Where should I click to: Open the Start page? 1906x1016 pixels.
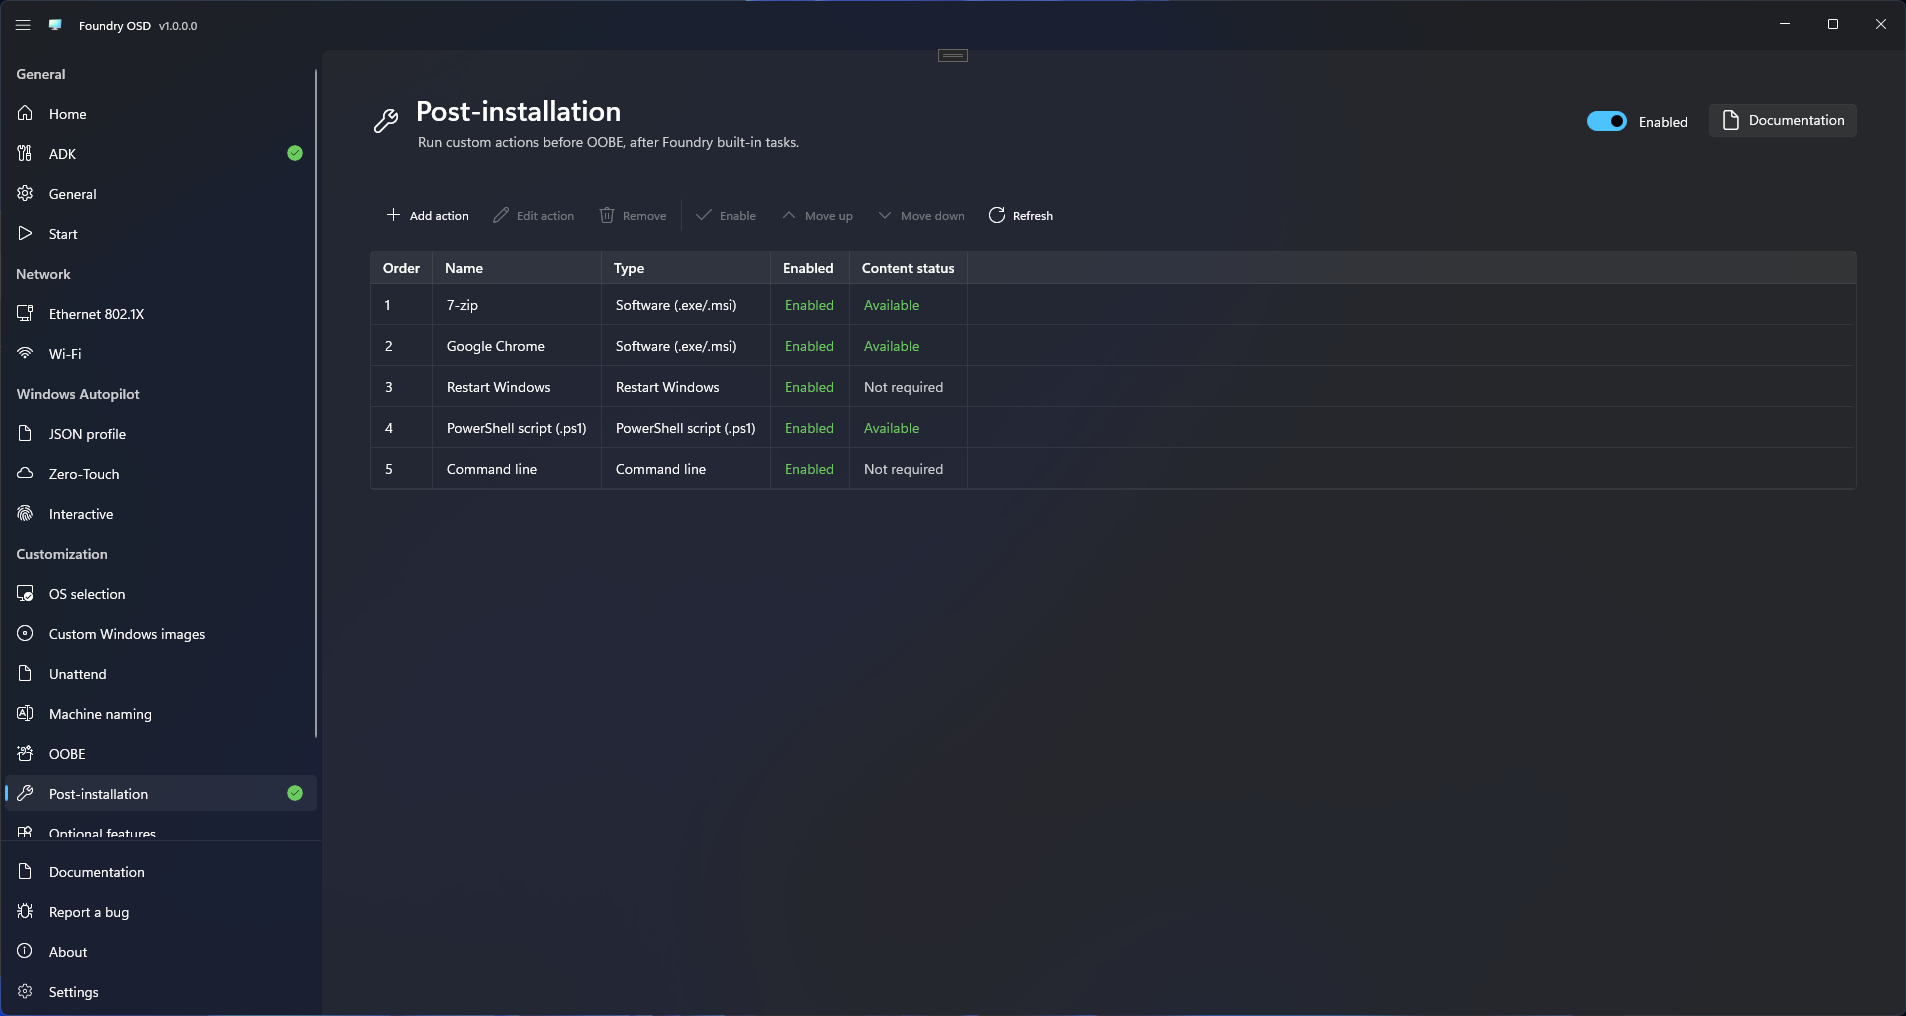tap(160, 234)
